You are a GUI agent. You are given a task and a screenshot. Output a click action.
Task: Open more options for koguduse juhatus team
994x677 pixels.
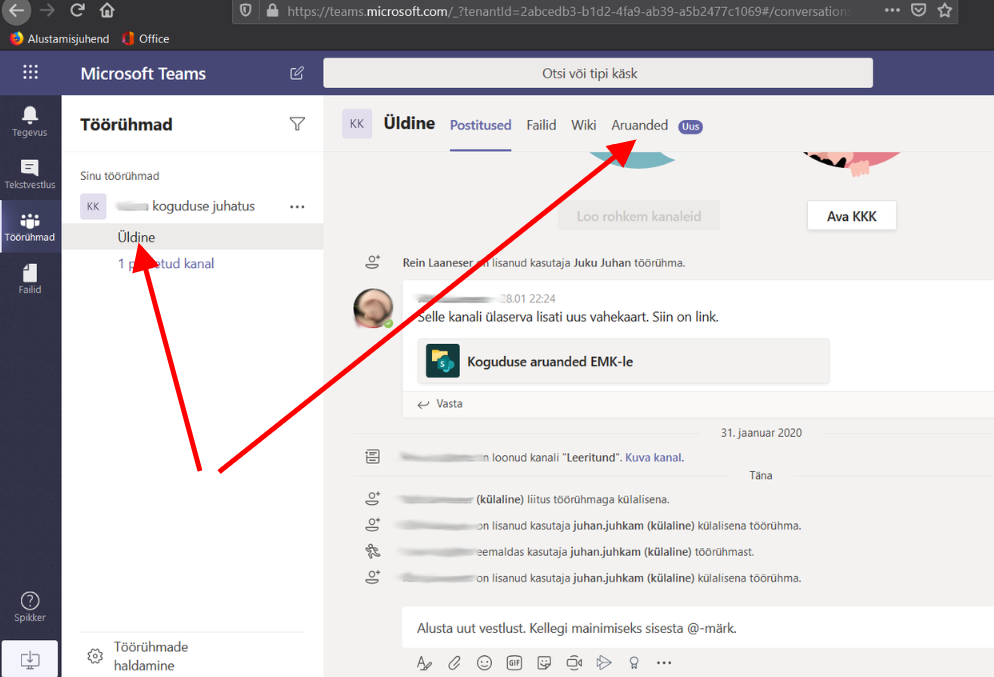[296, 206]
